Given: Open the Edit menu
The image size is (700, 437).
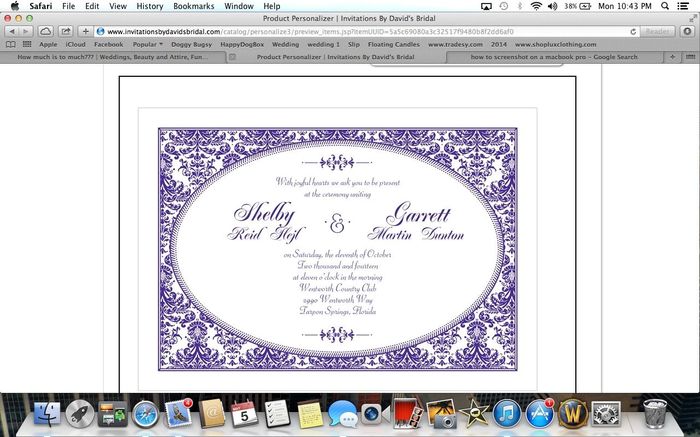Looking at the screenshot, I should click(x=92, y=6).
